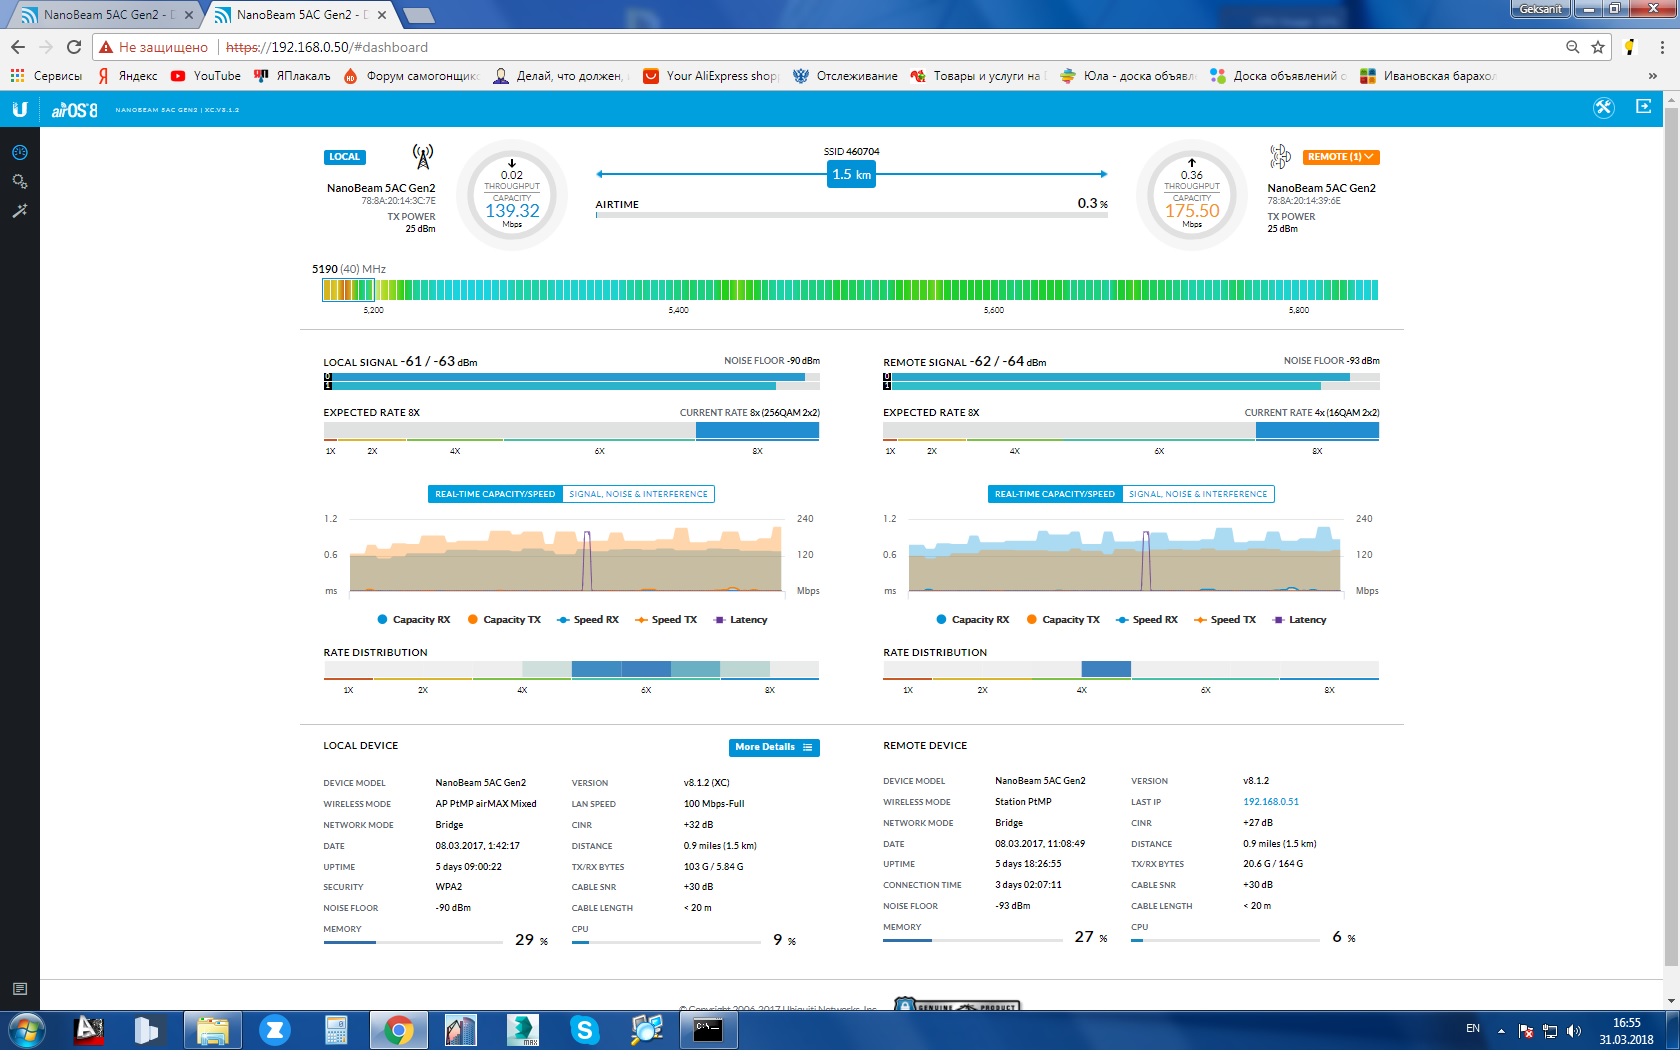Image resolution: width=1680 pixels, height=1058 pixels.
Task: Click the volume speaker tray icon
Action: pos(1573,1030)
